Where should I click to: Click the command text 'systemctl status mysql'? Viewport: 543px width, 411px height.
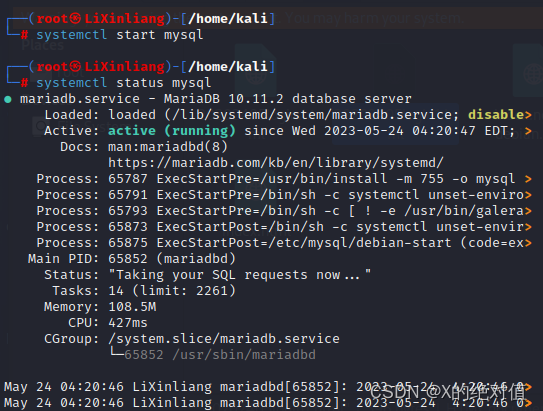click(x=124, y=83)
